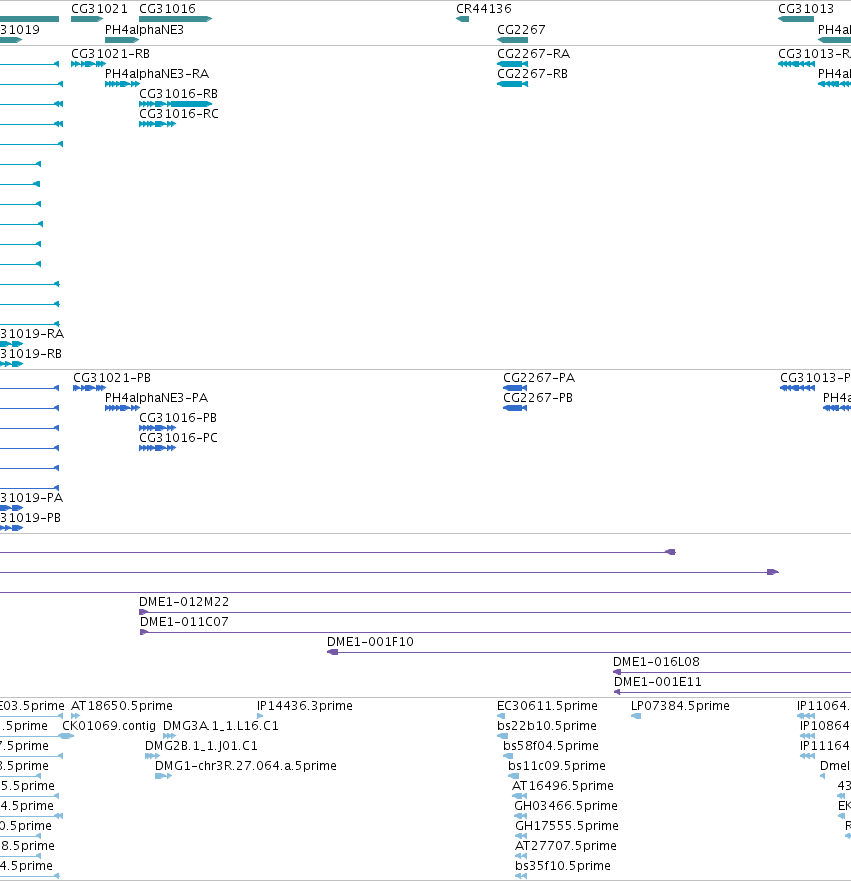Open transcript CG31021-RB
851x881 pixels.
pyautogui.click(x=110, y=54)
